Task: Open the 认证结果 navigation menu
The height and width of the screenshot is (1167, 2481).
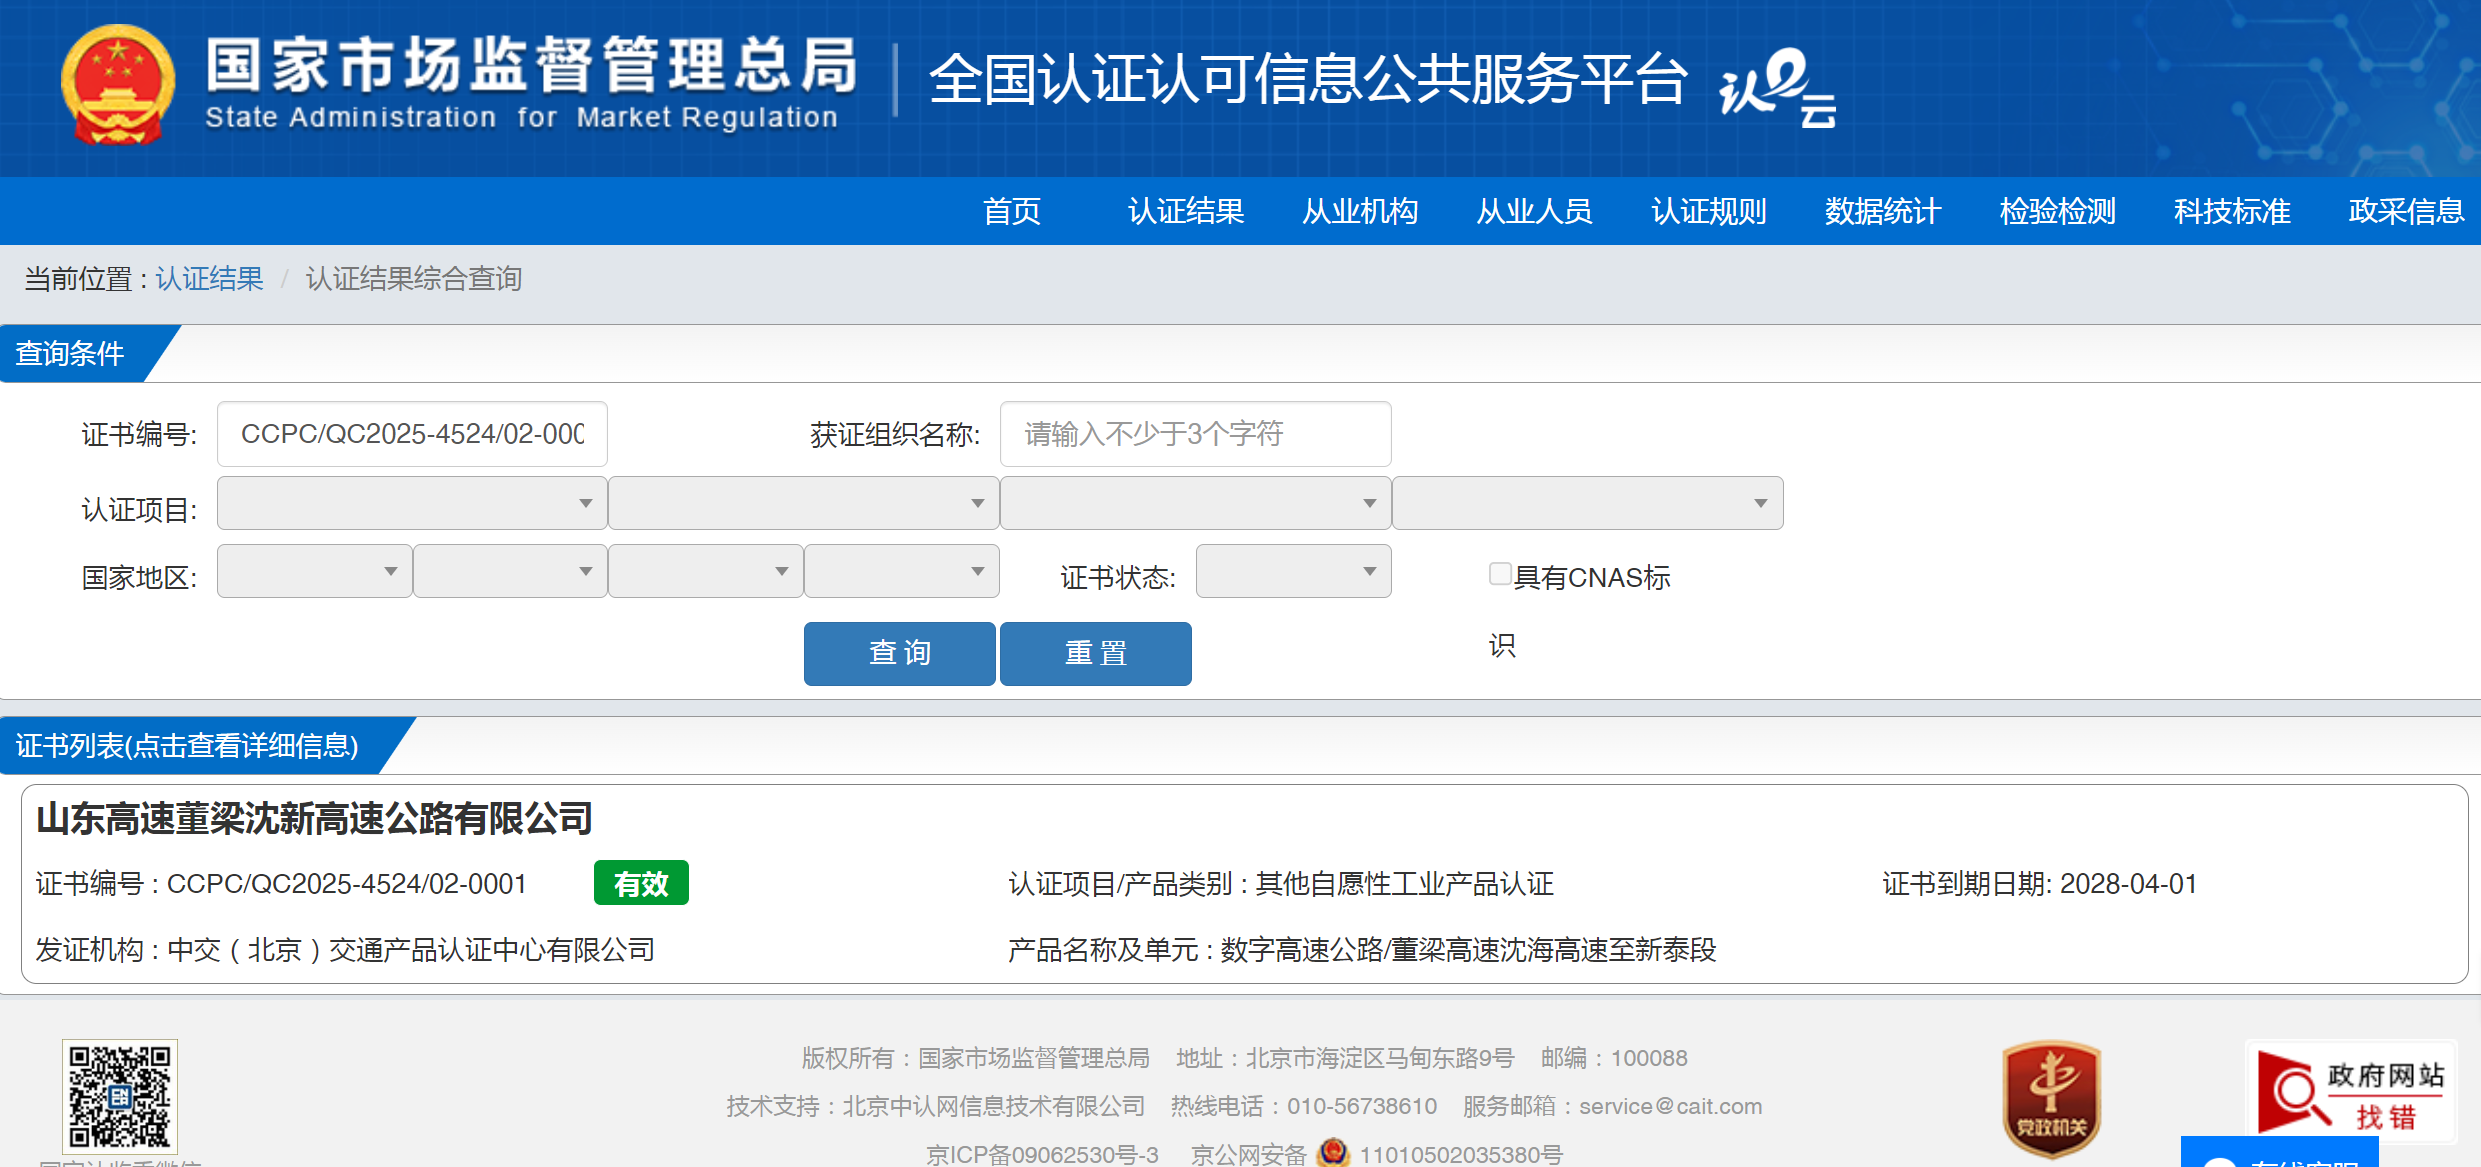Action: coord(1186,211)
